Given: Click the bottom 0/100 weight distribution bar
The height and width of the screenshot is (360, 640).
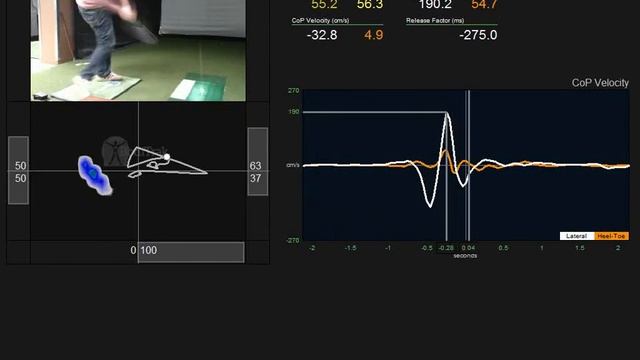Looking at the screenshot, I should 191,252.
